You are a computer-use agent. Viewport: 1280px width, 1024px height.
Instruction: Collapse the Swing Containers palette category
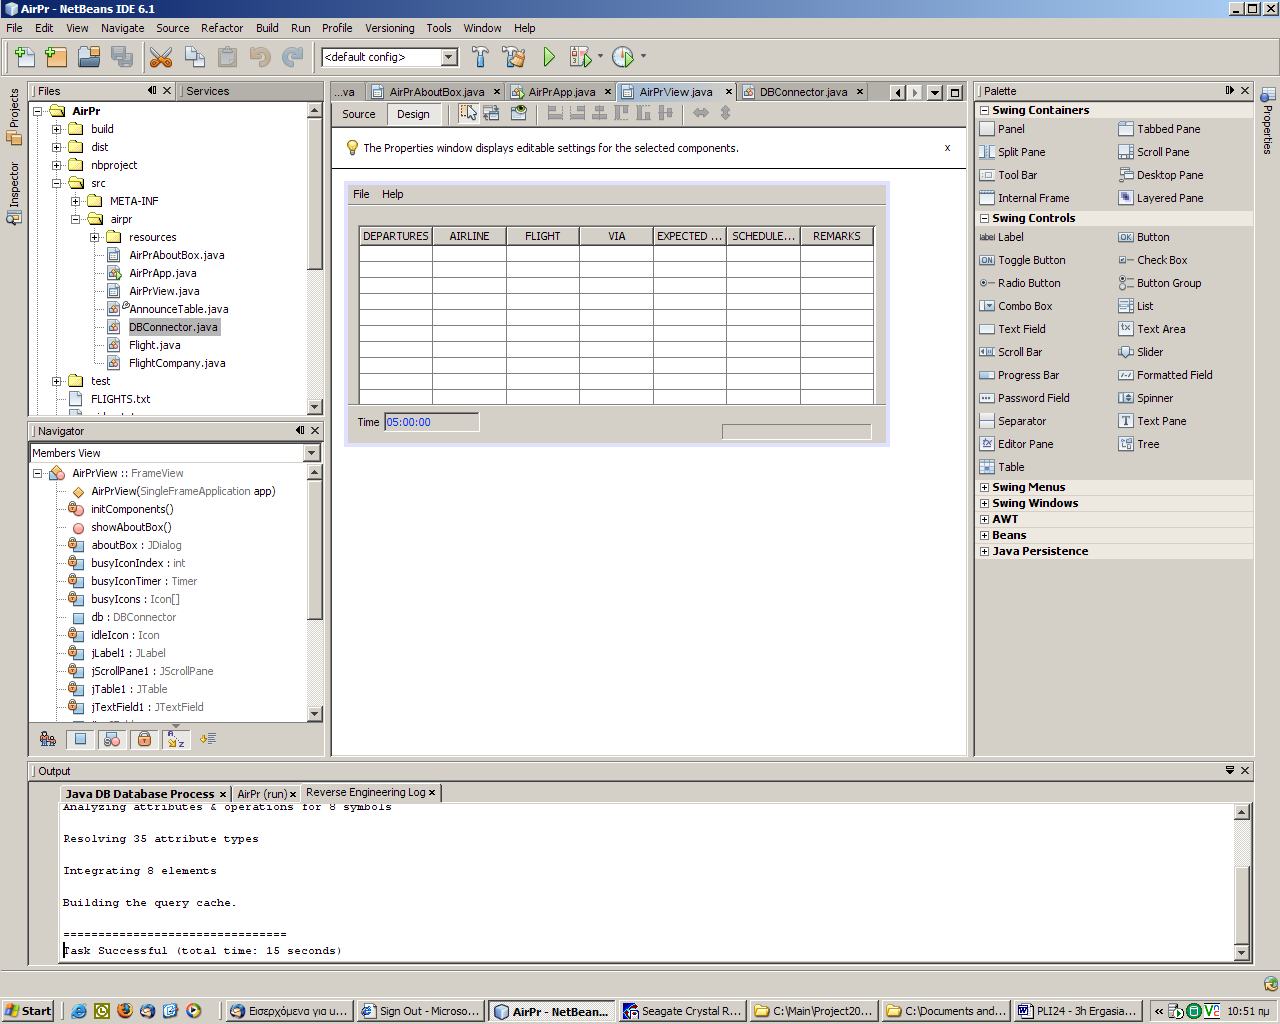[984, 110]
